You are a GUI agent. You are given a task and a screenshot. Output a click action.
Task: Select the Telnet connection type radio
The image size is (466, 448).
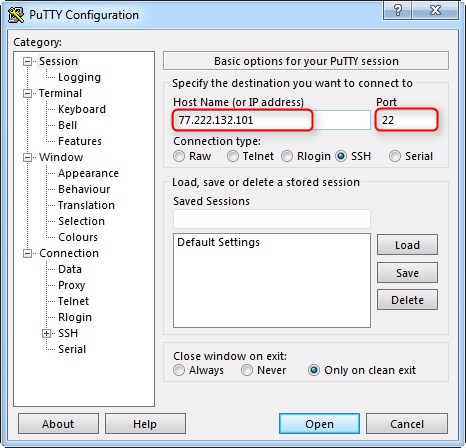pos(233,156)
